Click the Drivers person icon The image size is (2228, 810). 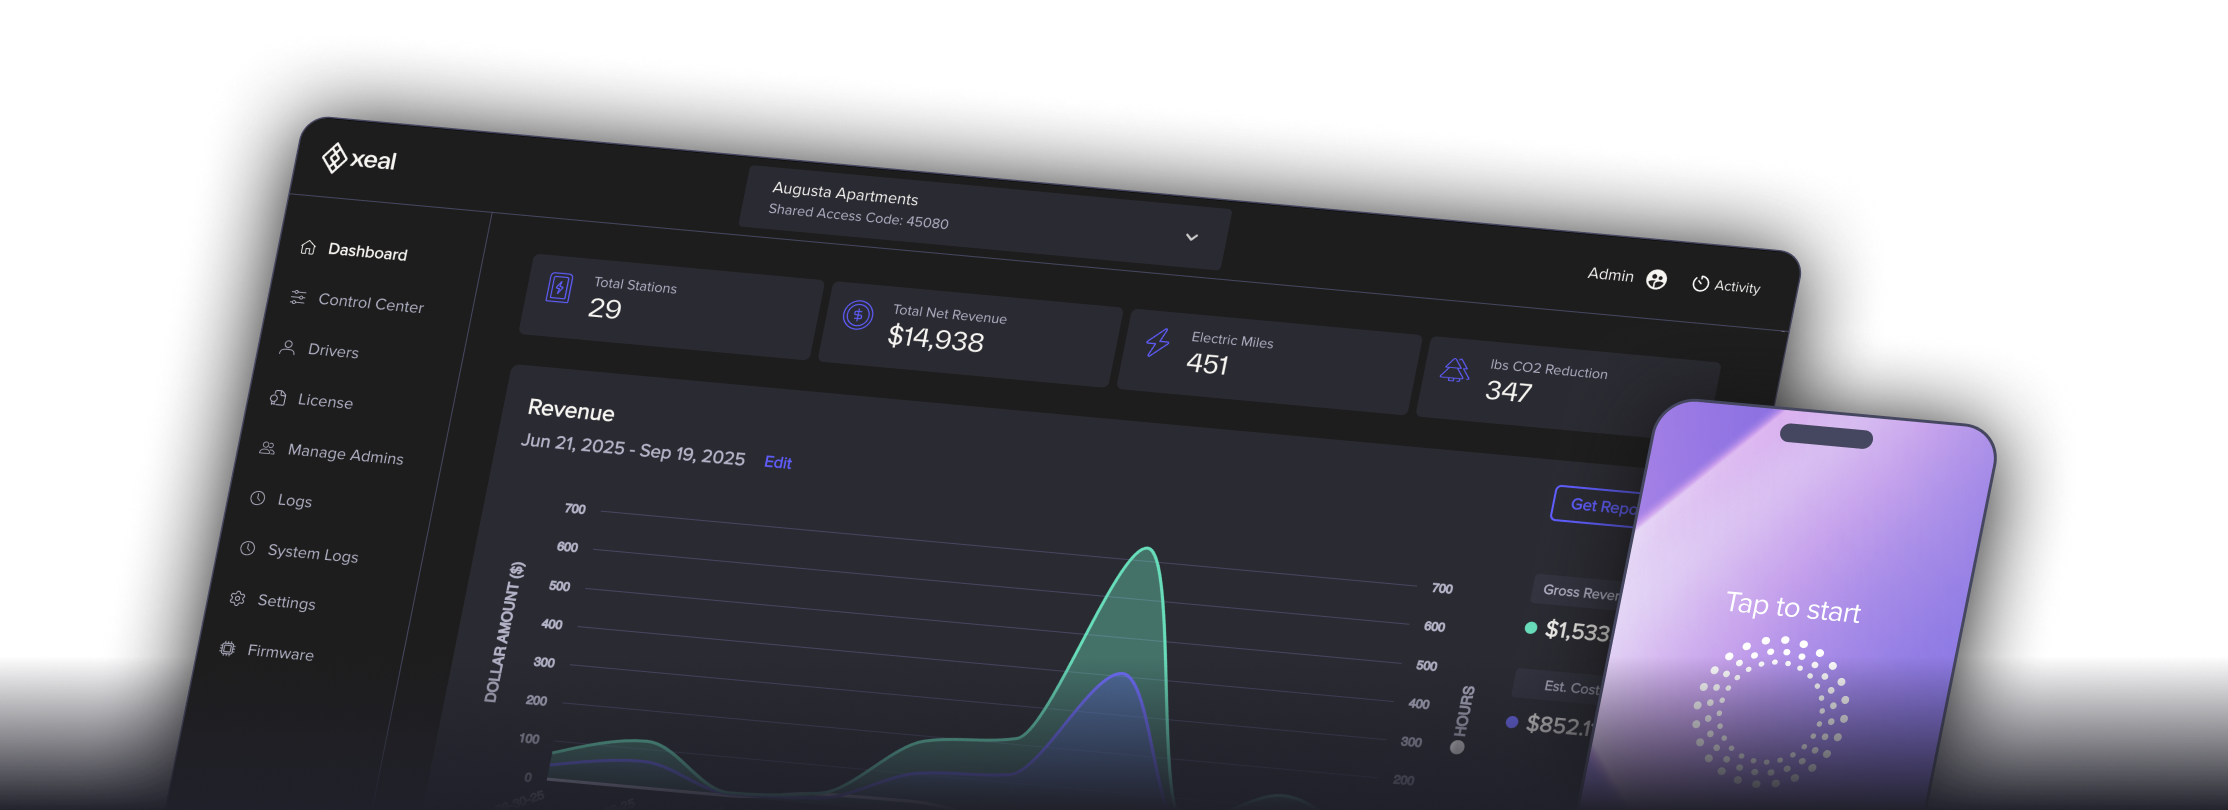click(287, 347)
